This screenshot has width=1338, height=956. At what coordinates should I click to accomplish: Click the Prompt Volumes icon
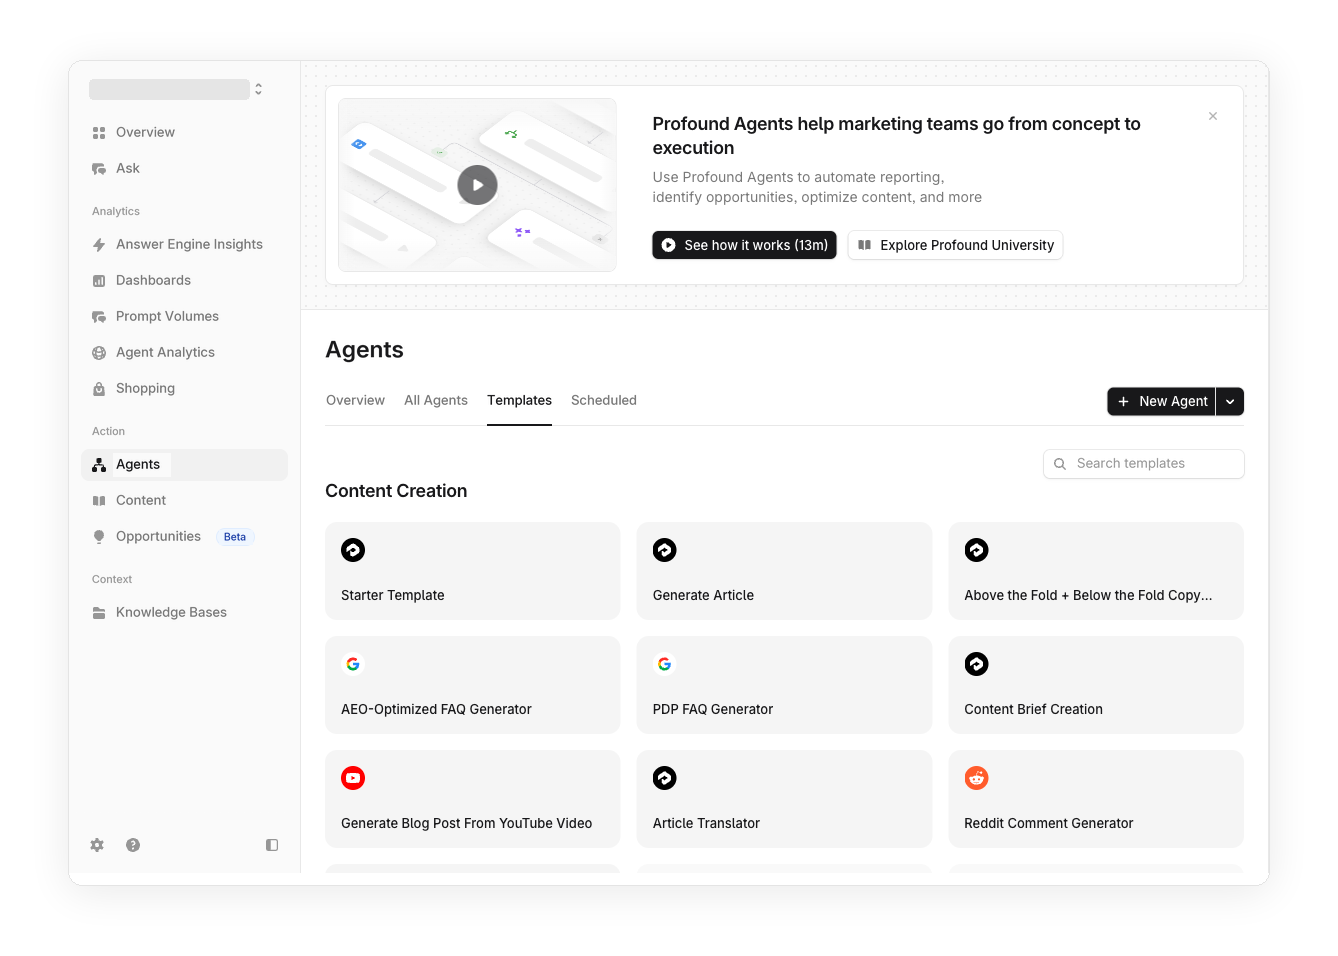(99, 317)
